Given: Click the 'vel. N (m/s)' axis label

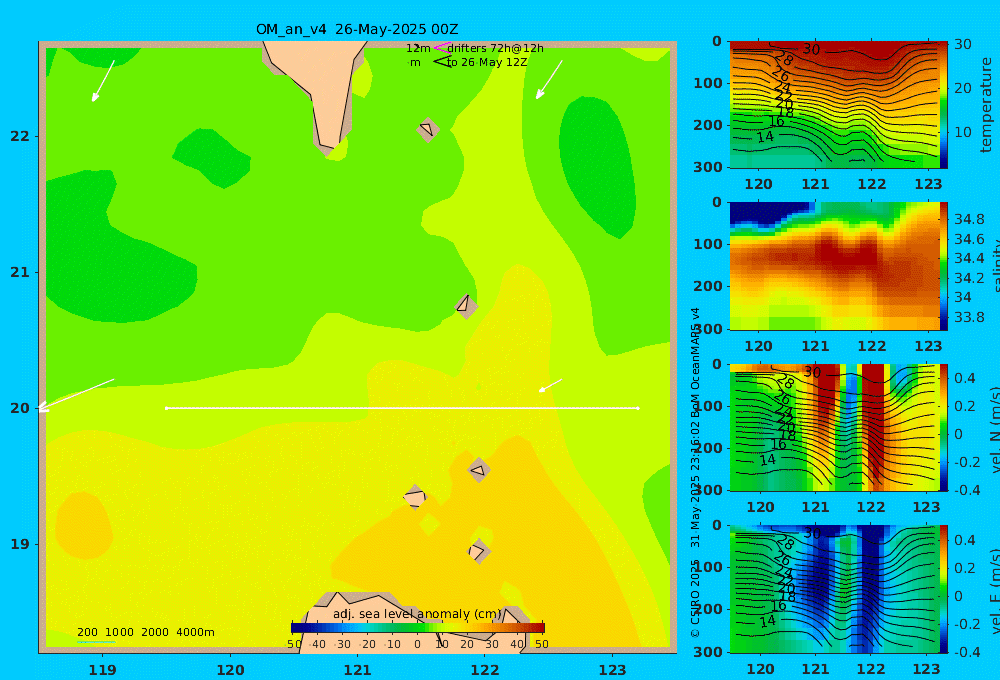Looking at the screenshot, I should pyautogui.click(x=994, y=429).
